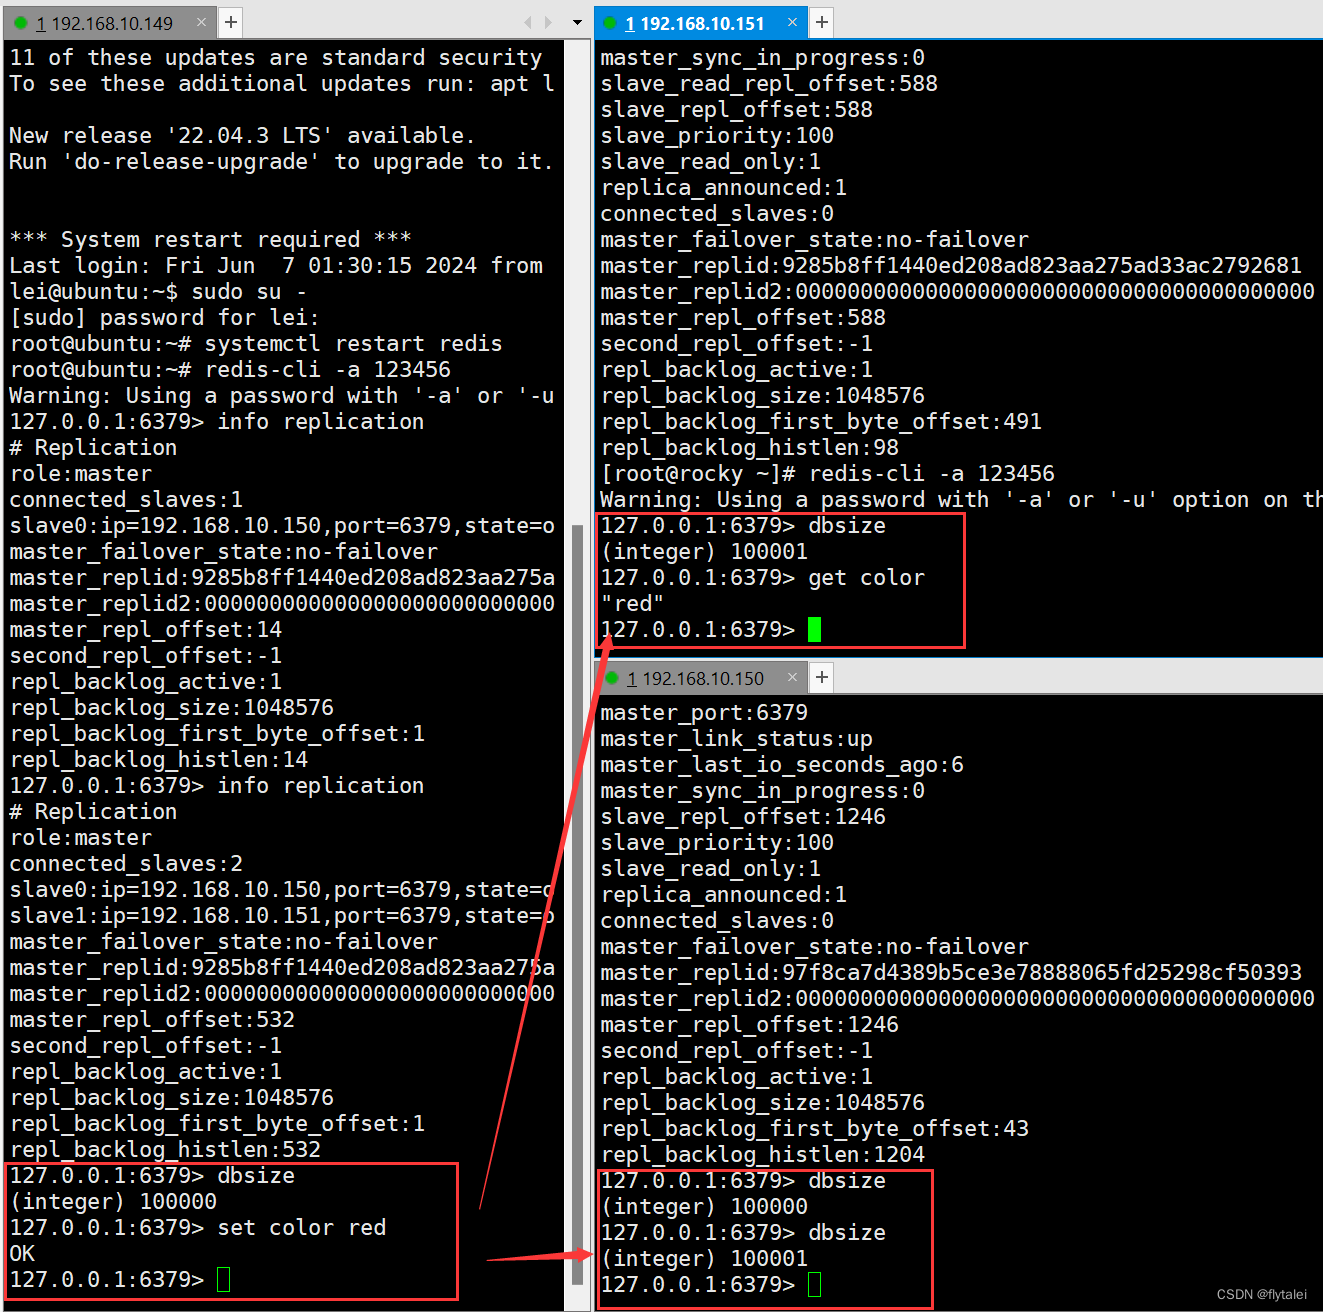Click the 'connected_slaves:2' line
Viewport: 1323px width, 1312px height.
point(126,863)
